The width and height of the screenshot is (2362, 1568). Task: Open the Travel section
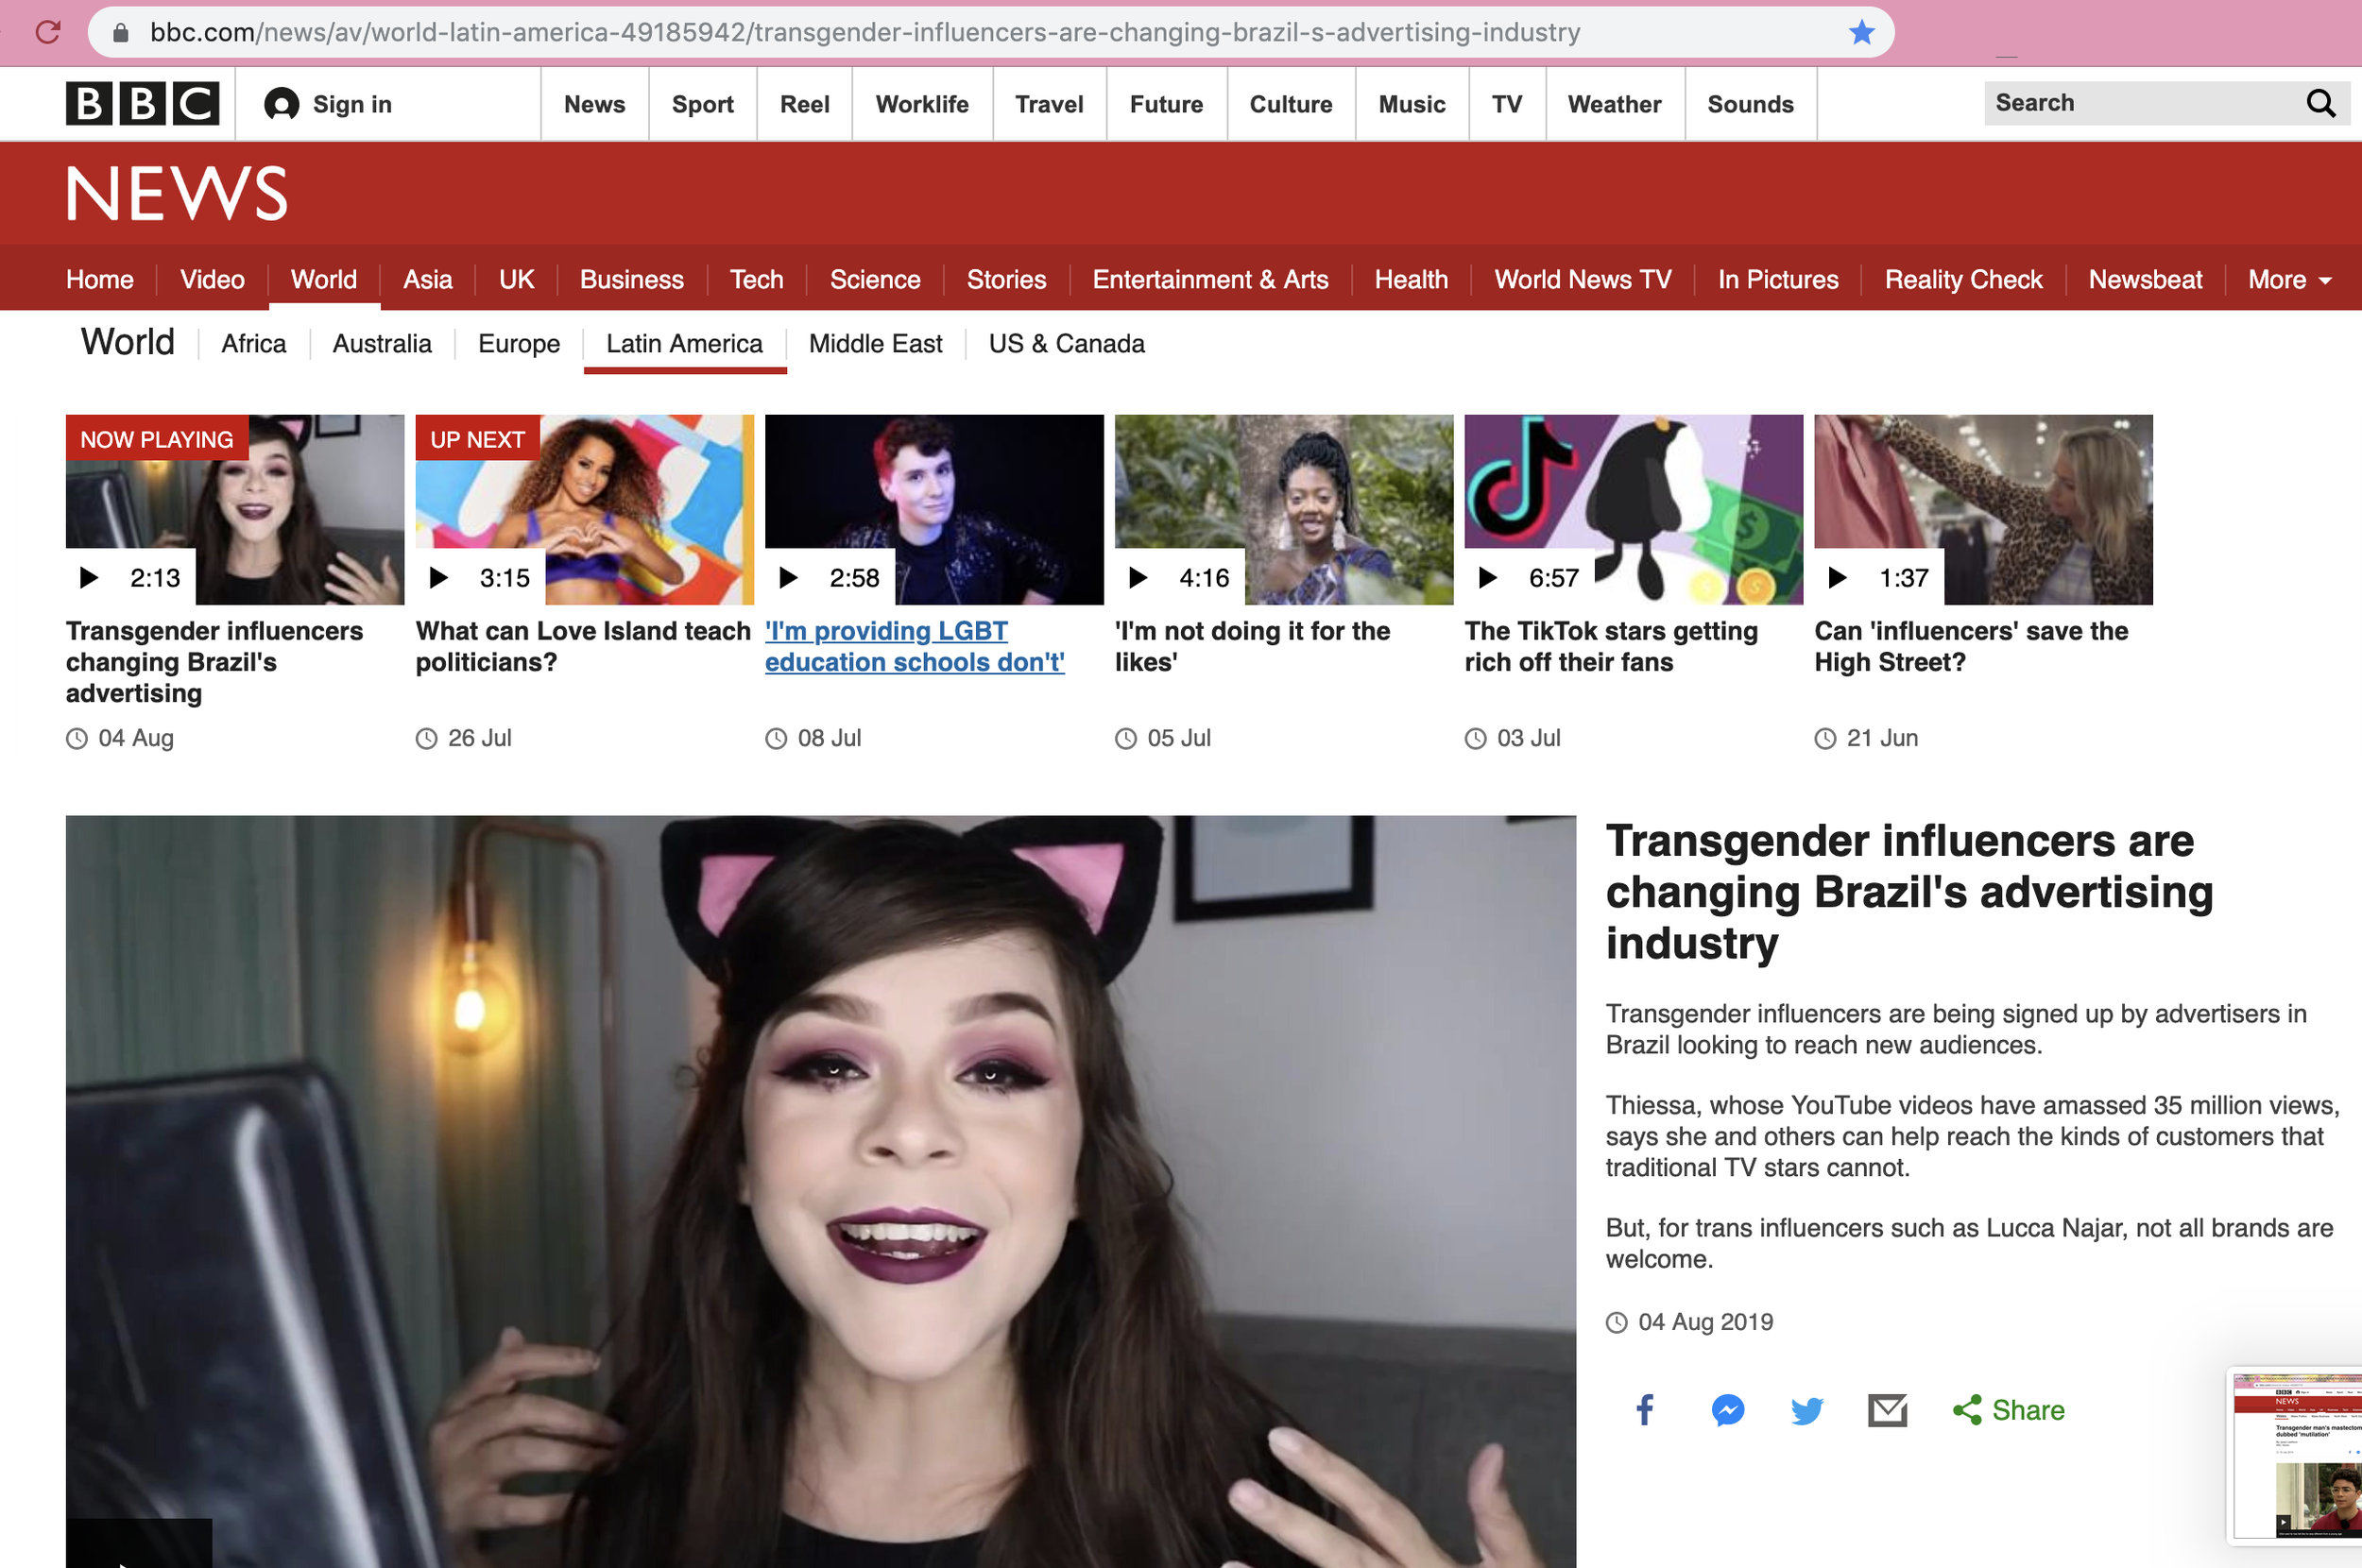1049,104
